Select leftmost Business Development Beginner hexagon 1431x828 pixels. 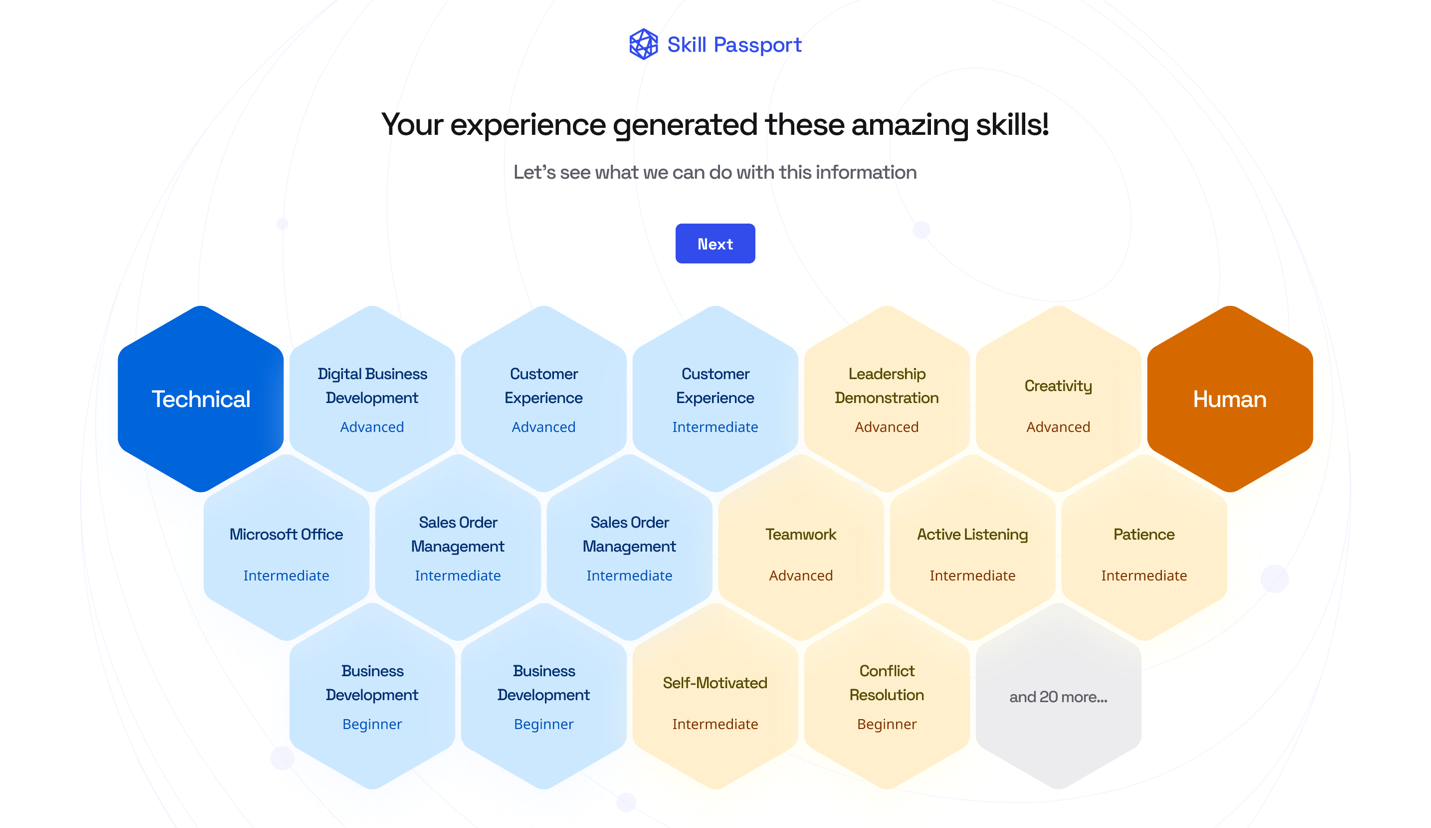pos(372,696)
